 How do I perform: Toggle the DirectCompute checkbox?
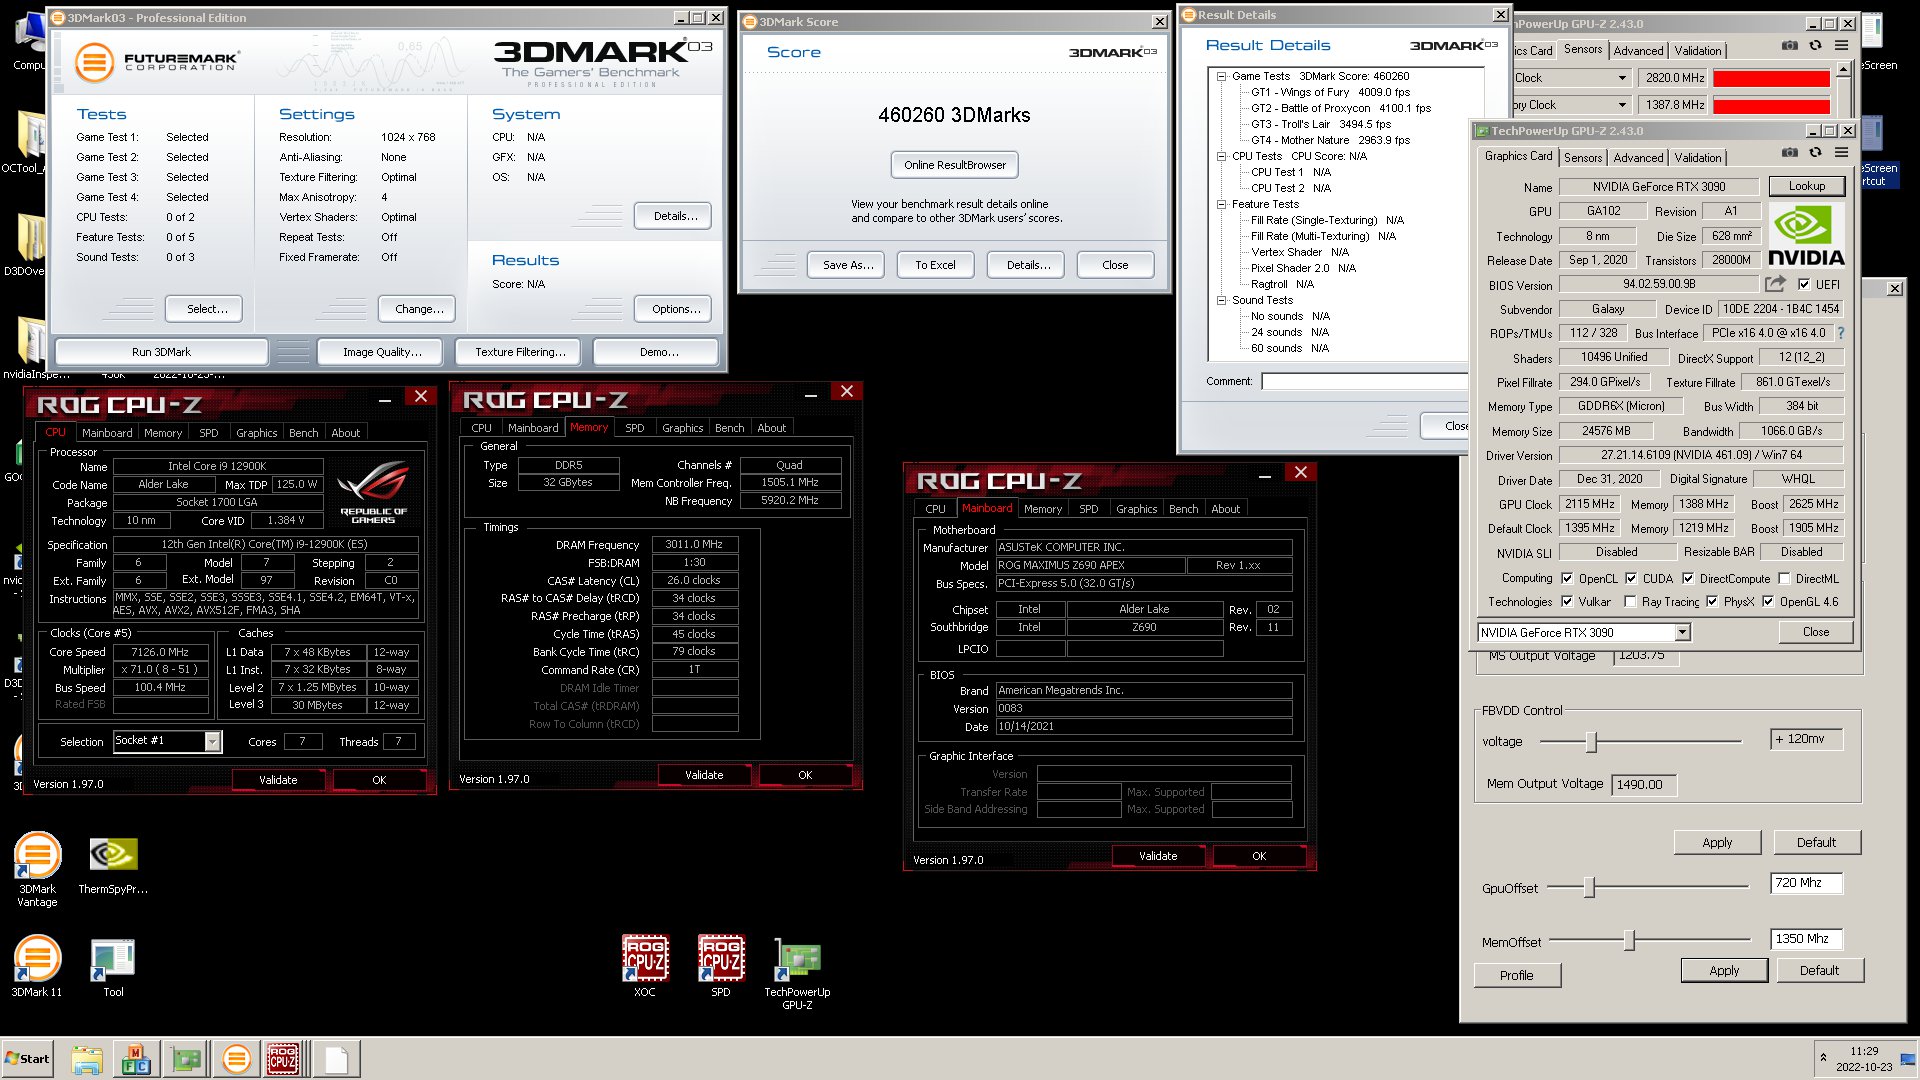point(1688,578)
